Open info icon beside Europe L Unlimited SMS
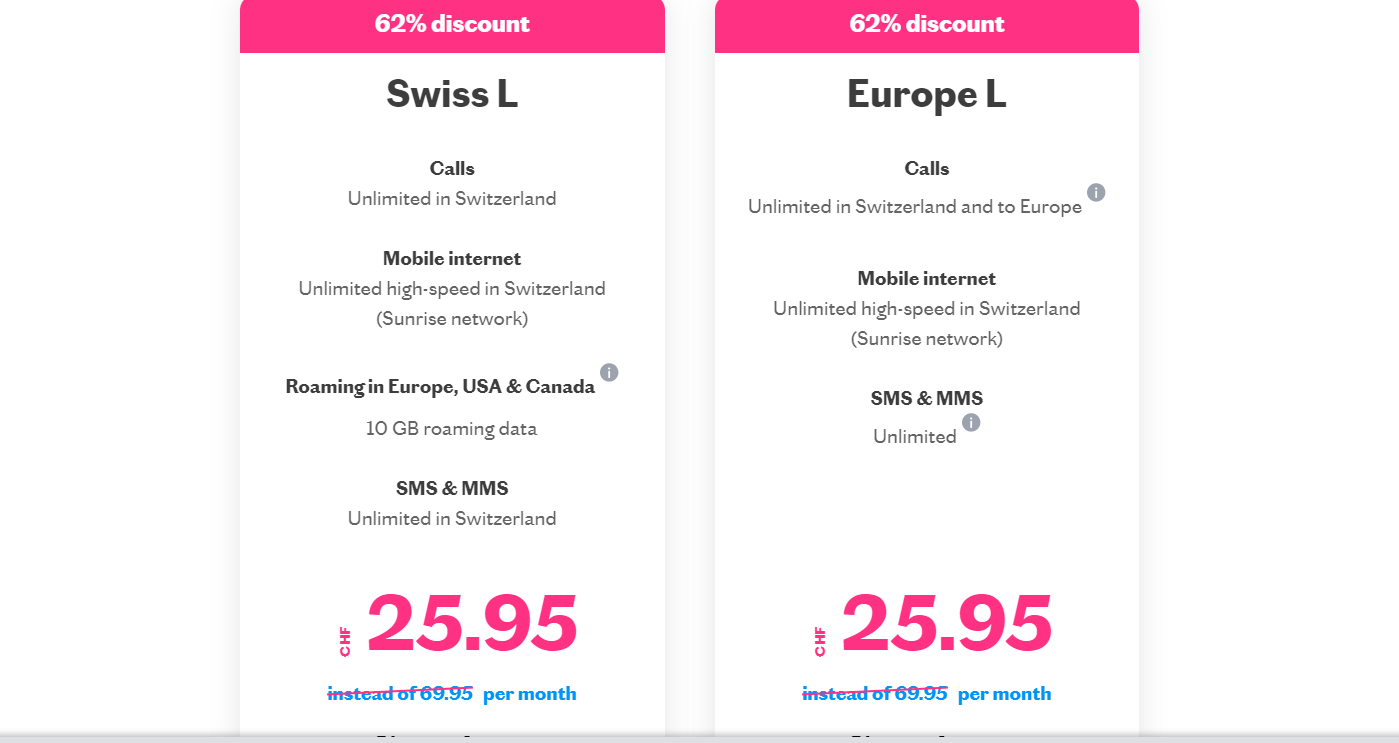Image resolution: width=1399 pixels, height=743 pixels. point(971,422)
